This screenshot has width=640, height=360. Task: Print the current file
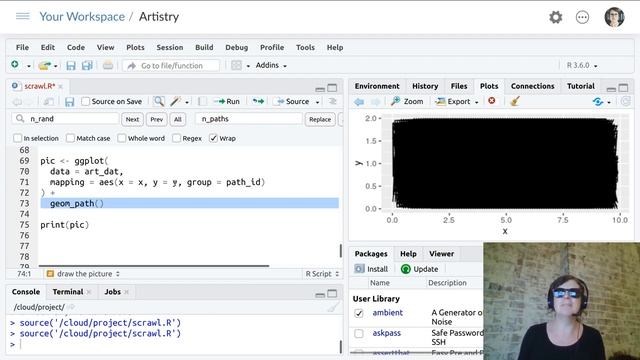coord(108,65)
